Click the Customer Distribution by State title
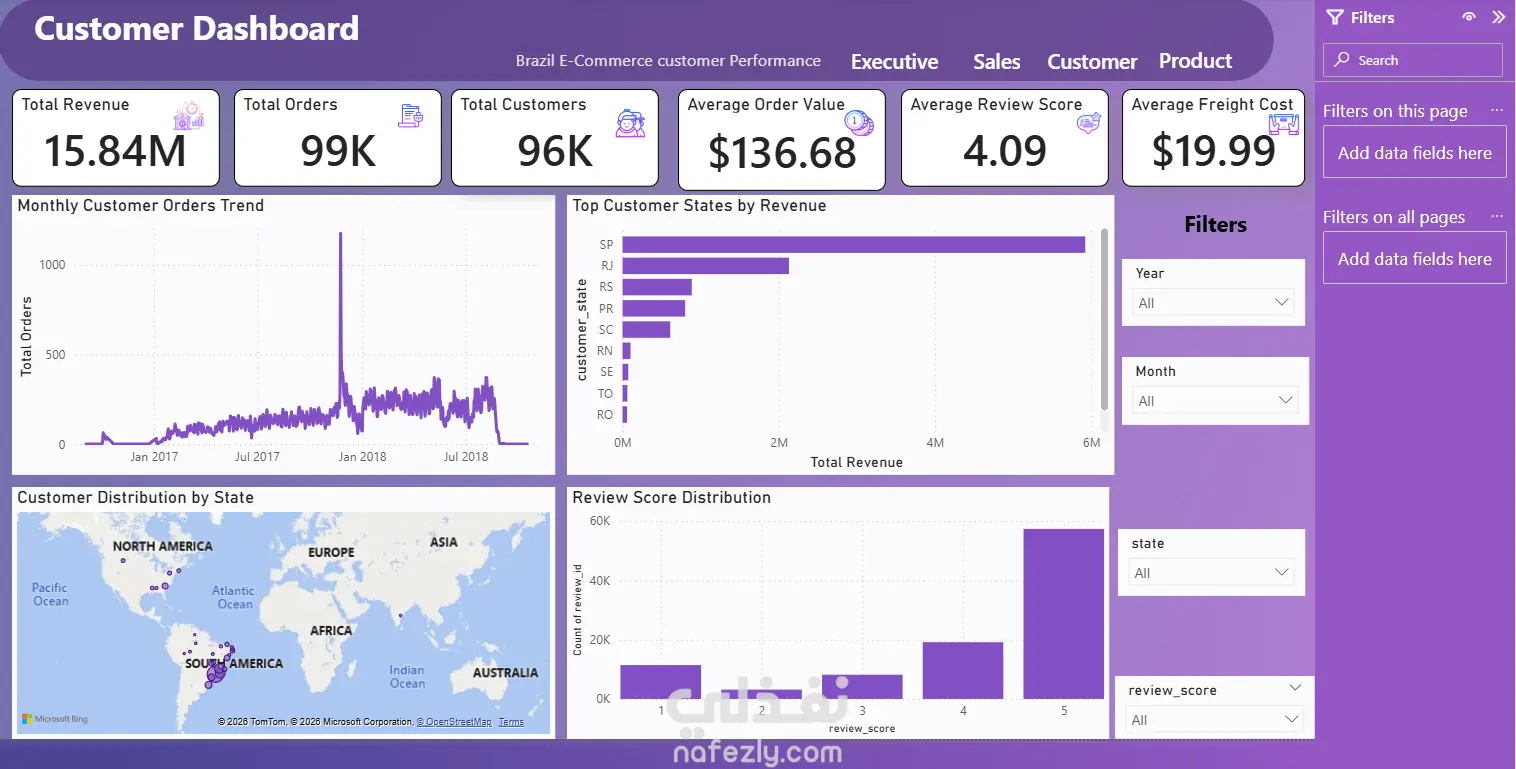This screenshot has height=769, width=1516. point(135,497)
